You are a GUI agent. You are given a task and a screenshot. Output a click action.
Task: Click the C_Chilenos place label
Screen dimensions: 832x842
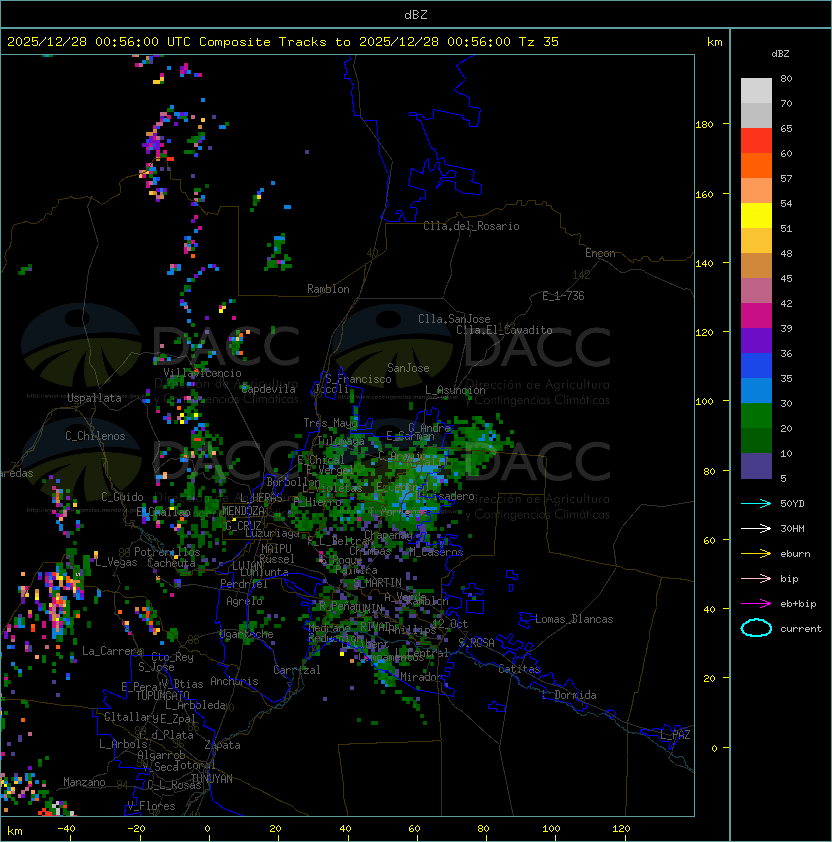click(x=95, y=436)
